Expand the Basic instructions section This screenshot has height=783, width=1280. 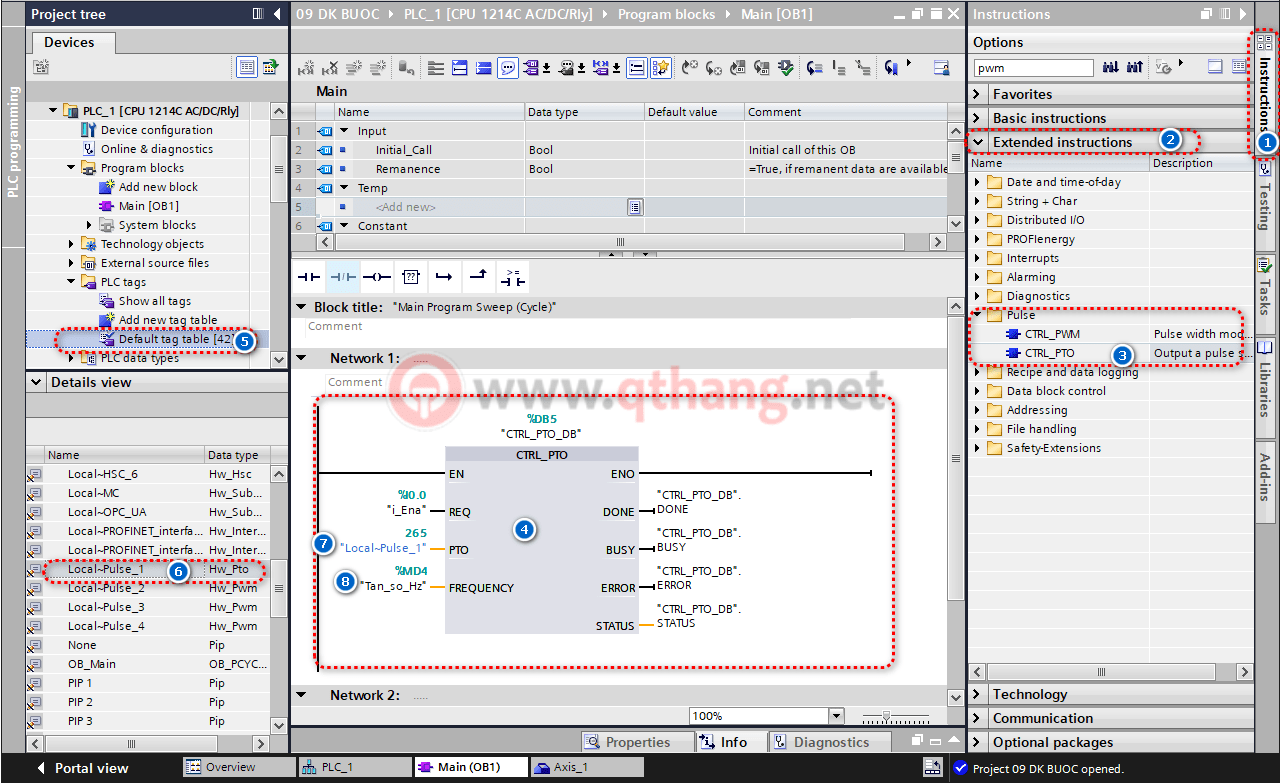pos(979,118)
